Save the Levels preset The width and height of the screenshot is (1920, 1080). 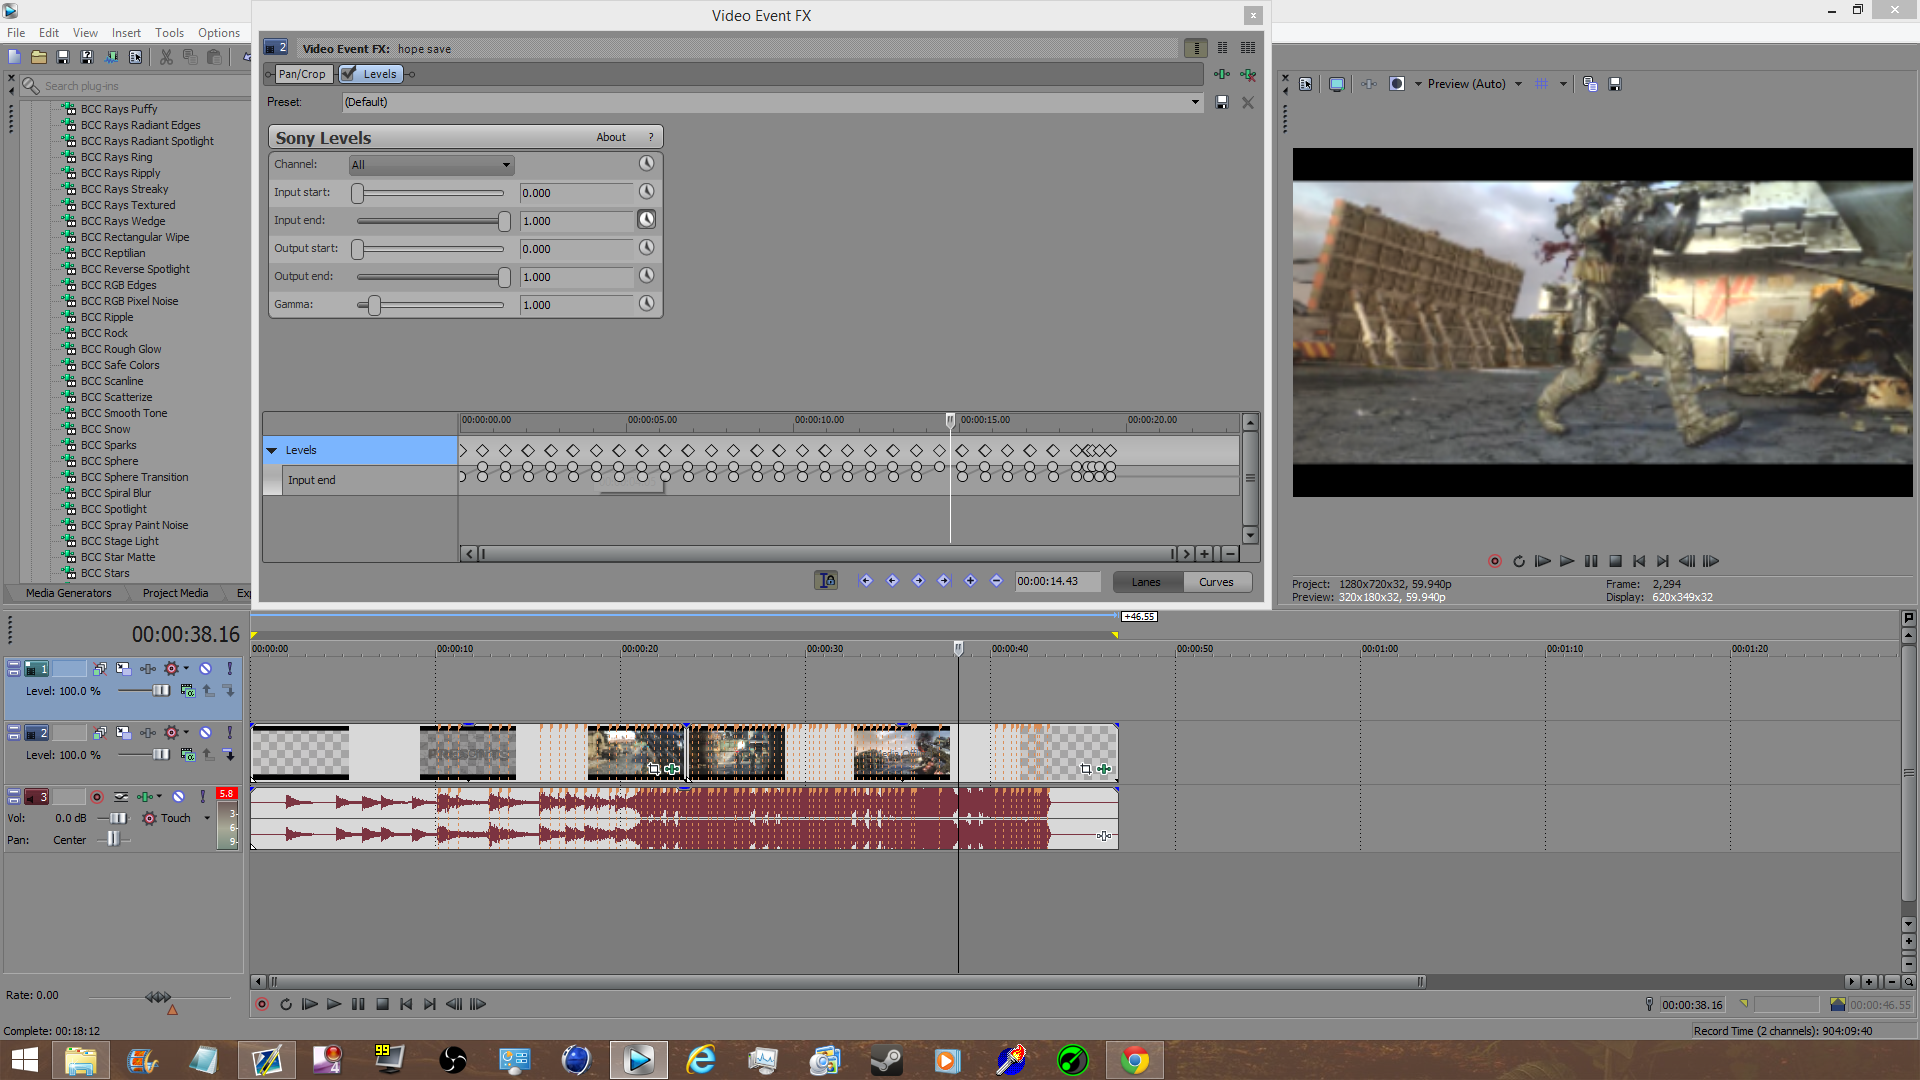(1221, 102)
